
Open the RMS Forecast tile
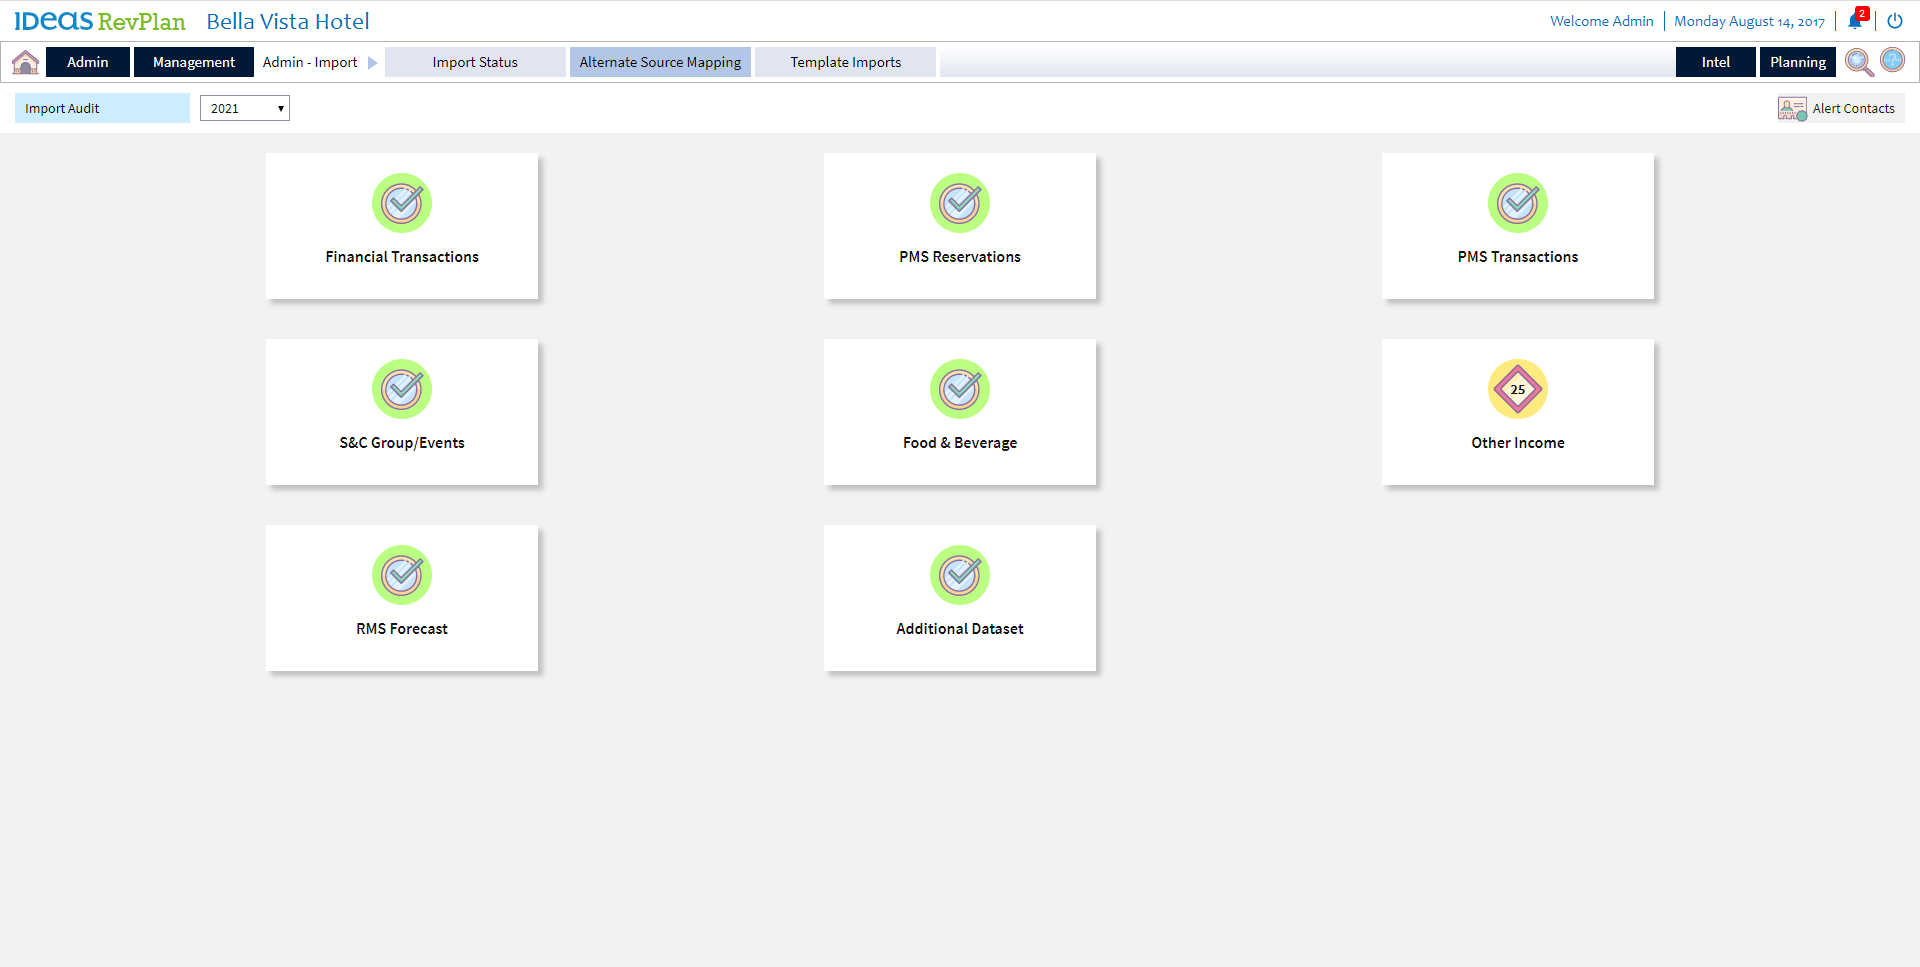[x=402, y=598]
